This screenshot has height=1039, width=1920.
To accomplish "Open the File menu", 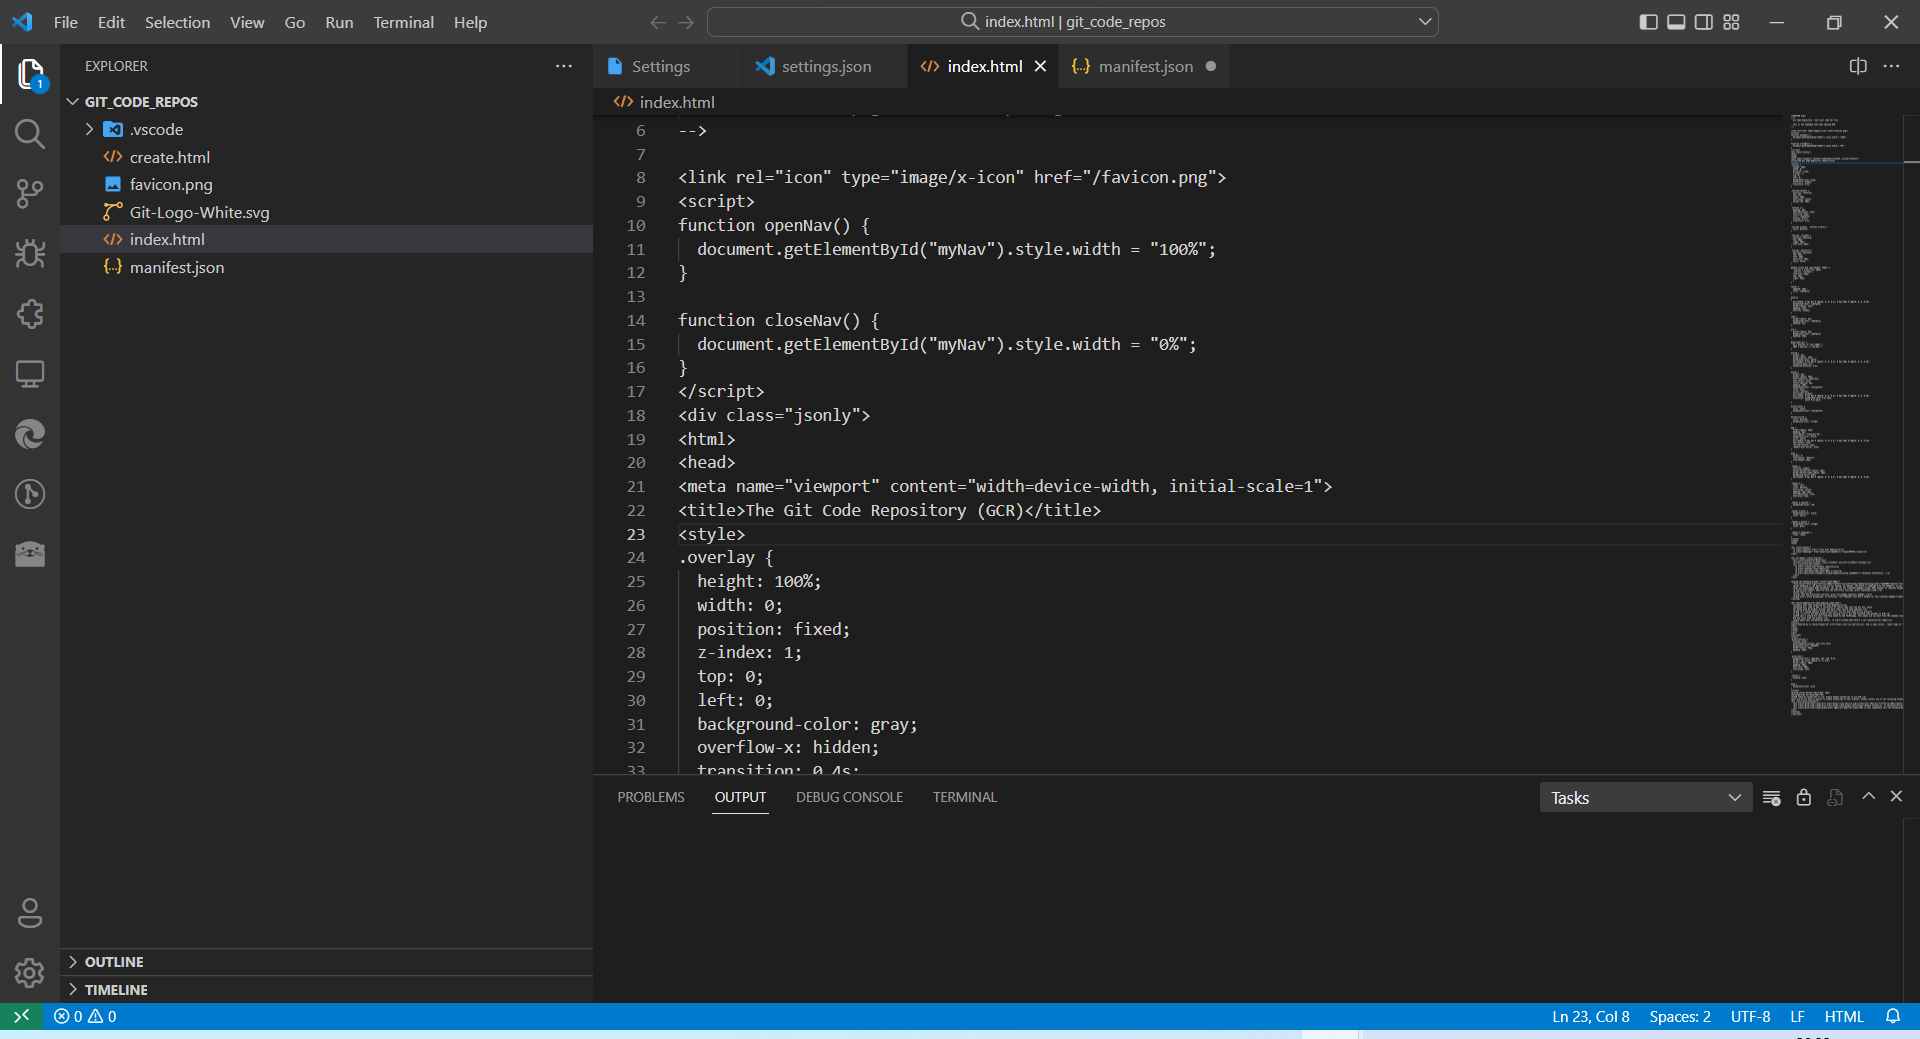I will tap(66, 22).
